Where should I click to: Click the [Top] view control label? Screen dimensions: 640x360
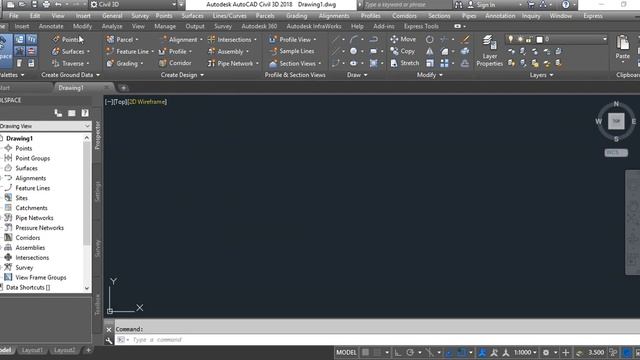click(x=120, y=102)
